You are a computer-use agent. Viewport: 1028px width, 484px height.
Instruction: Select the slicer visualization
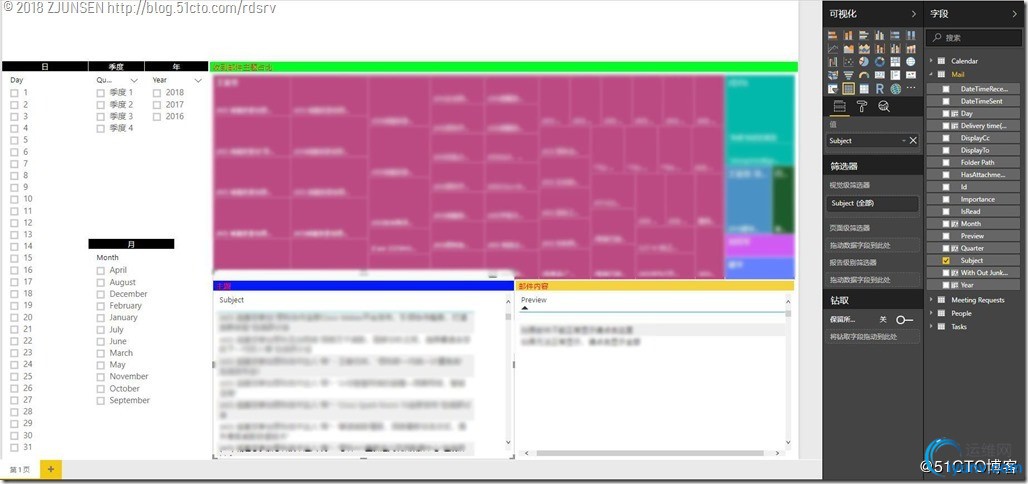pos(833,88)
